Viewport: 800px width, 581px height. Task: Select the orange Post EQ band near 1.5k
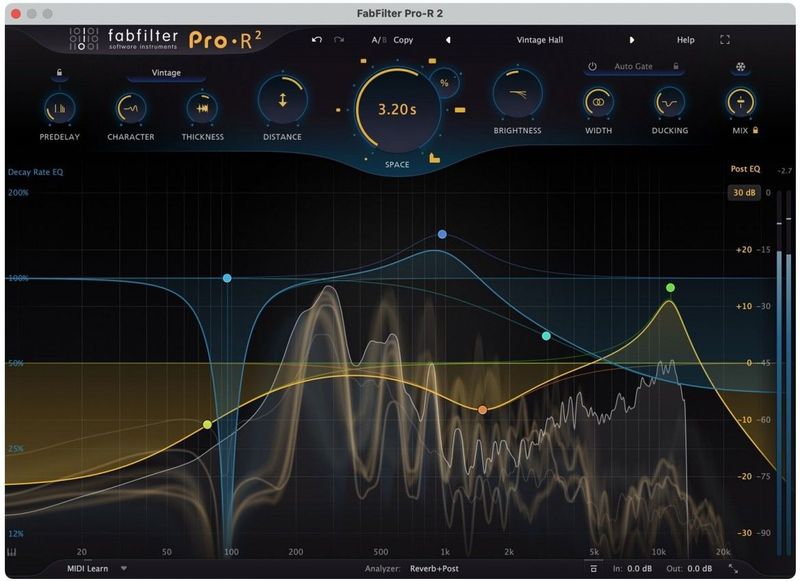(482, 410)
